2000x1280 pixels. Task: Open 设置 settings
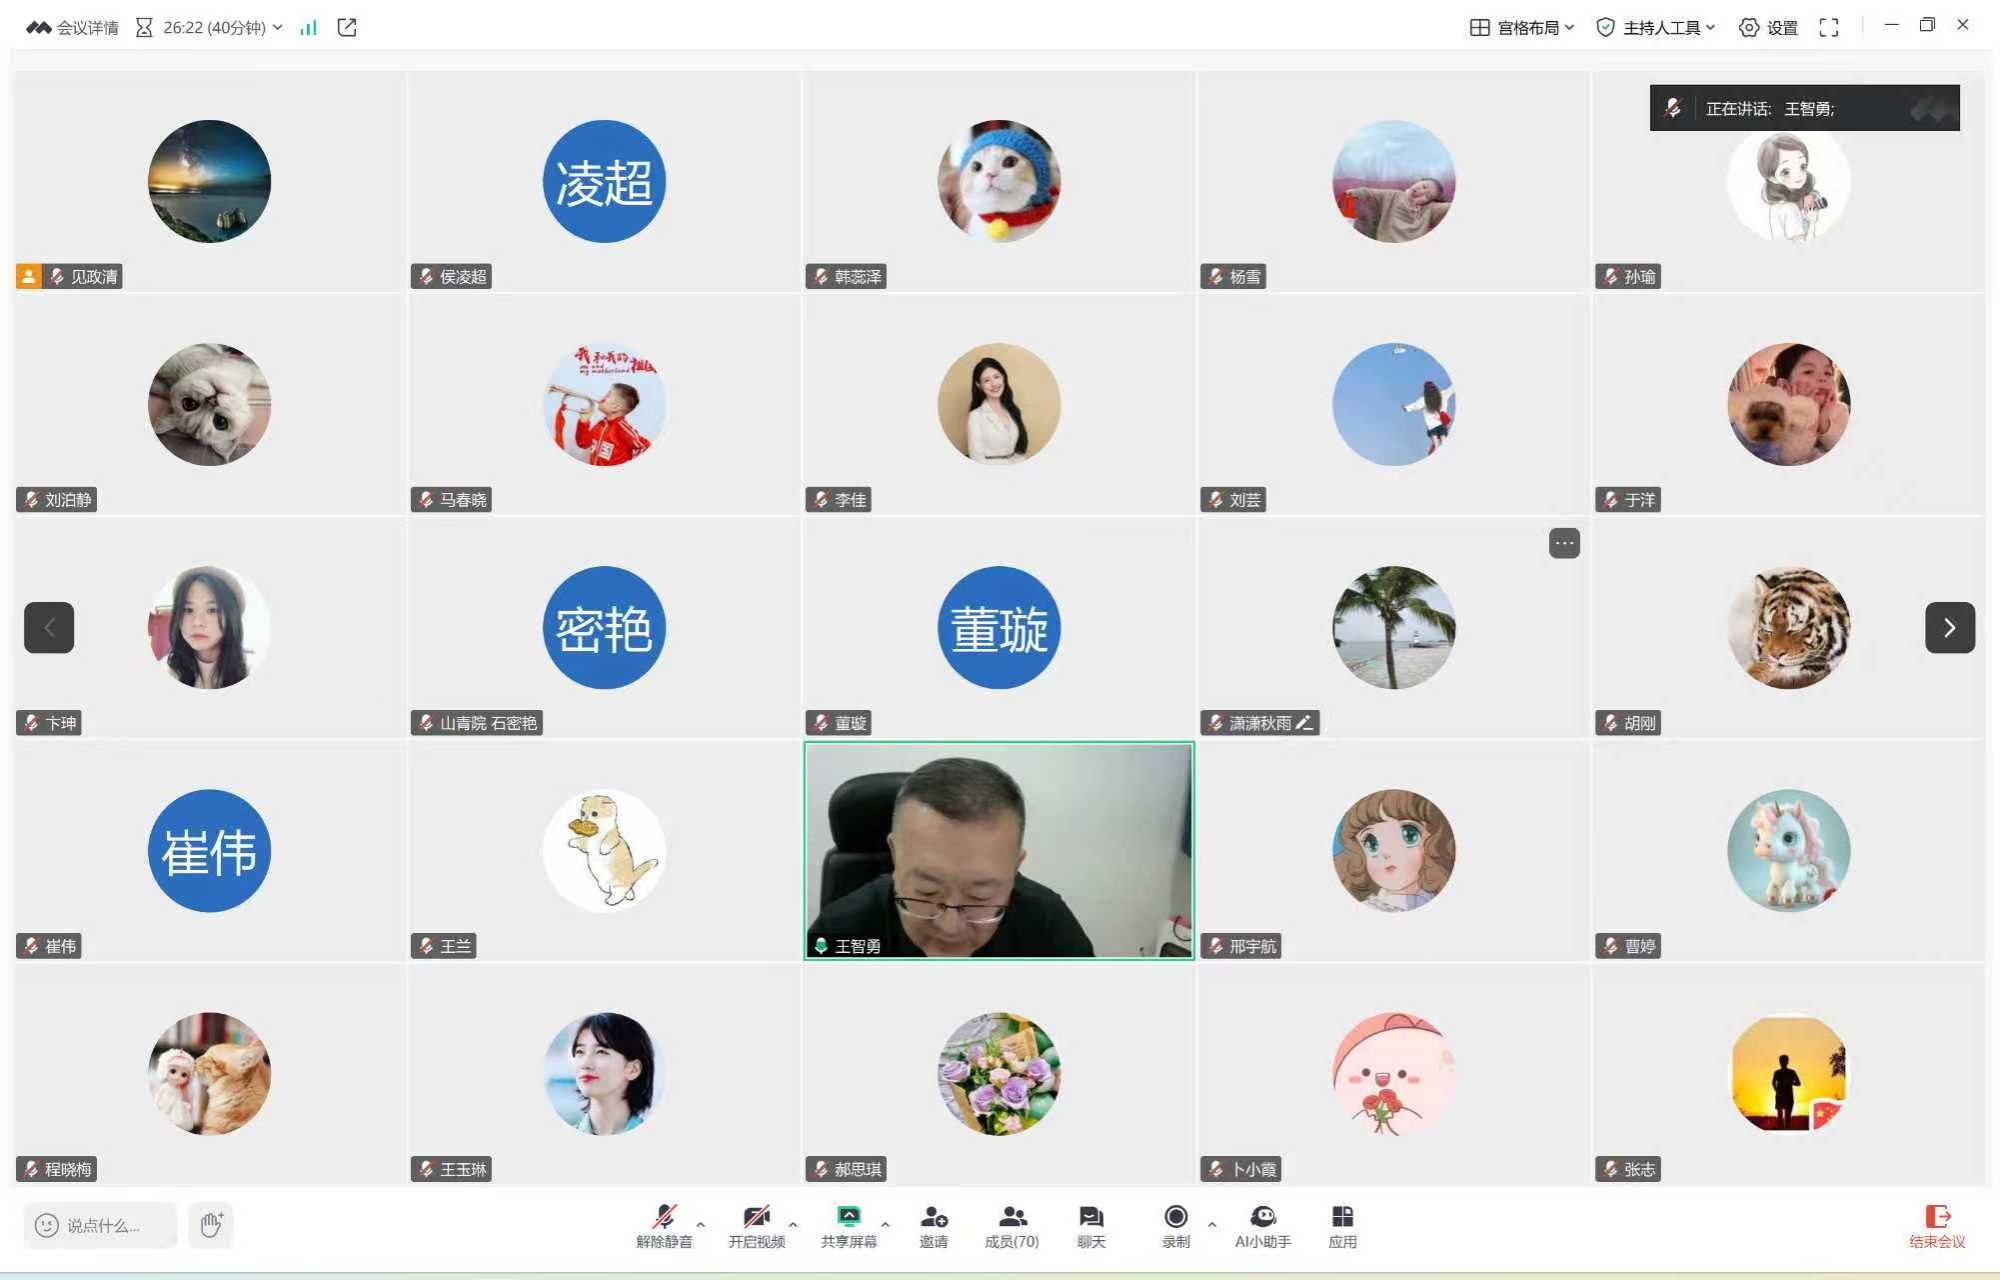click(x=1768, y=28)
